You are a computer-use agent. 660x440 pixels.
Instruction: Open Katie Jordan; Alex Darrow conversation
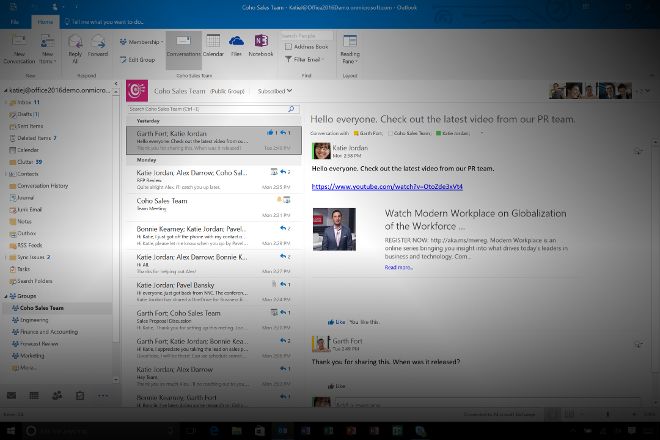pyautogui.click(x=214, y=376)
